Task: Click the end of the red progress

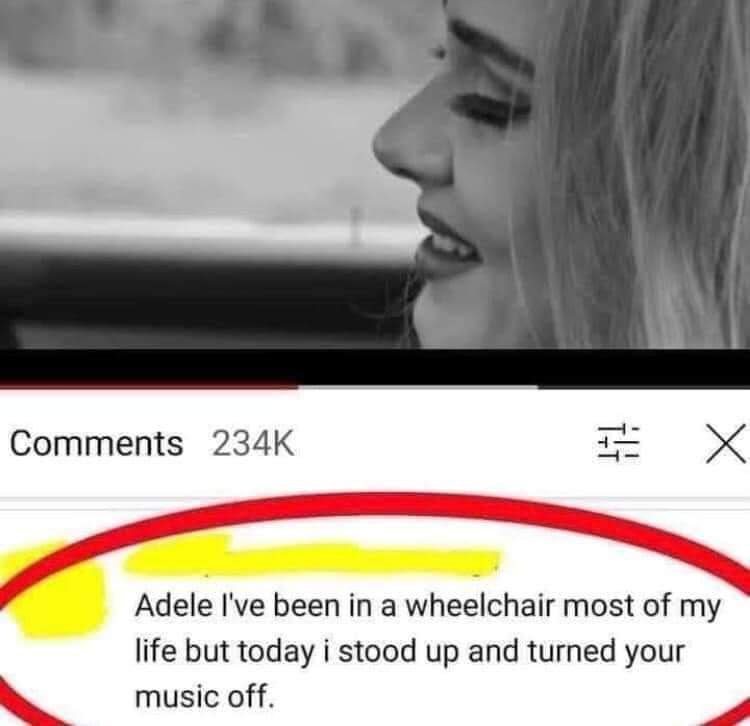Action: (297, 386)
